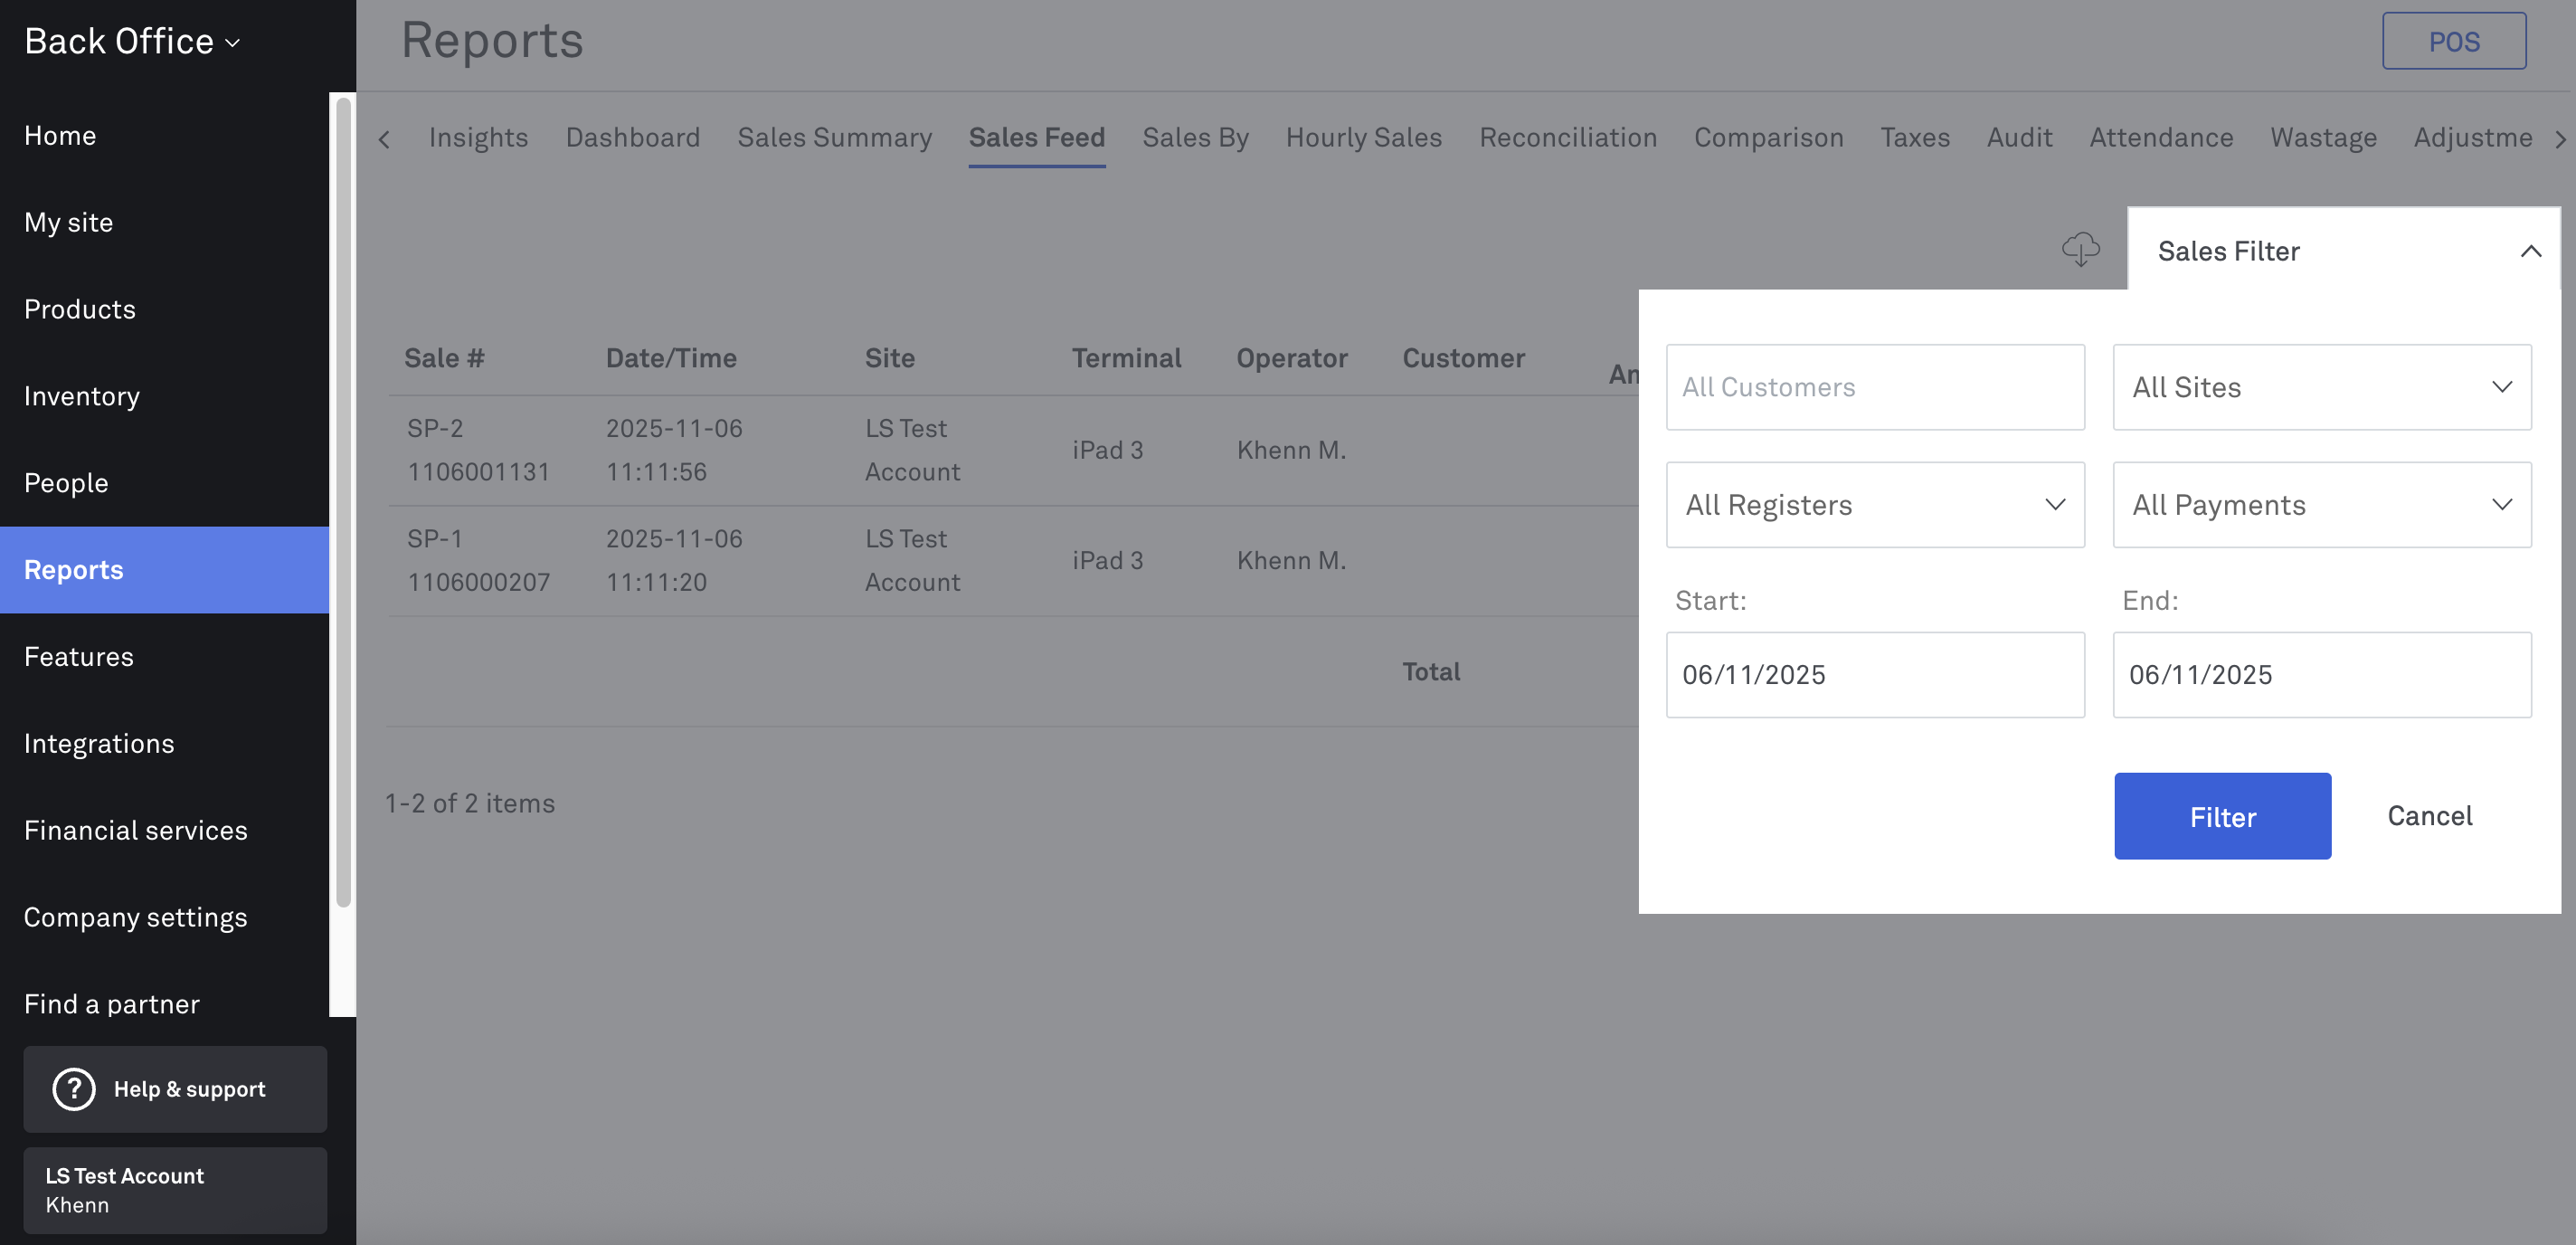Open the POS button
Screen dimensions: 2576x1245
[x=2453, y=41]
